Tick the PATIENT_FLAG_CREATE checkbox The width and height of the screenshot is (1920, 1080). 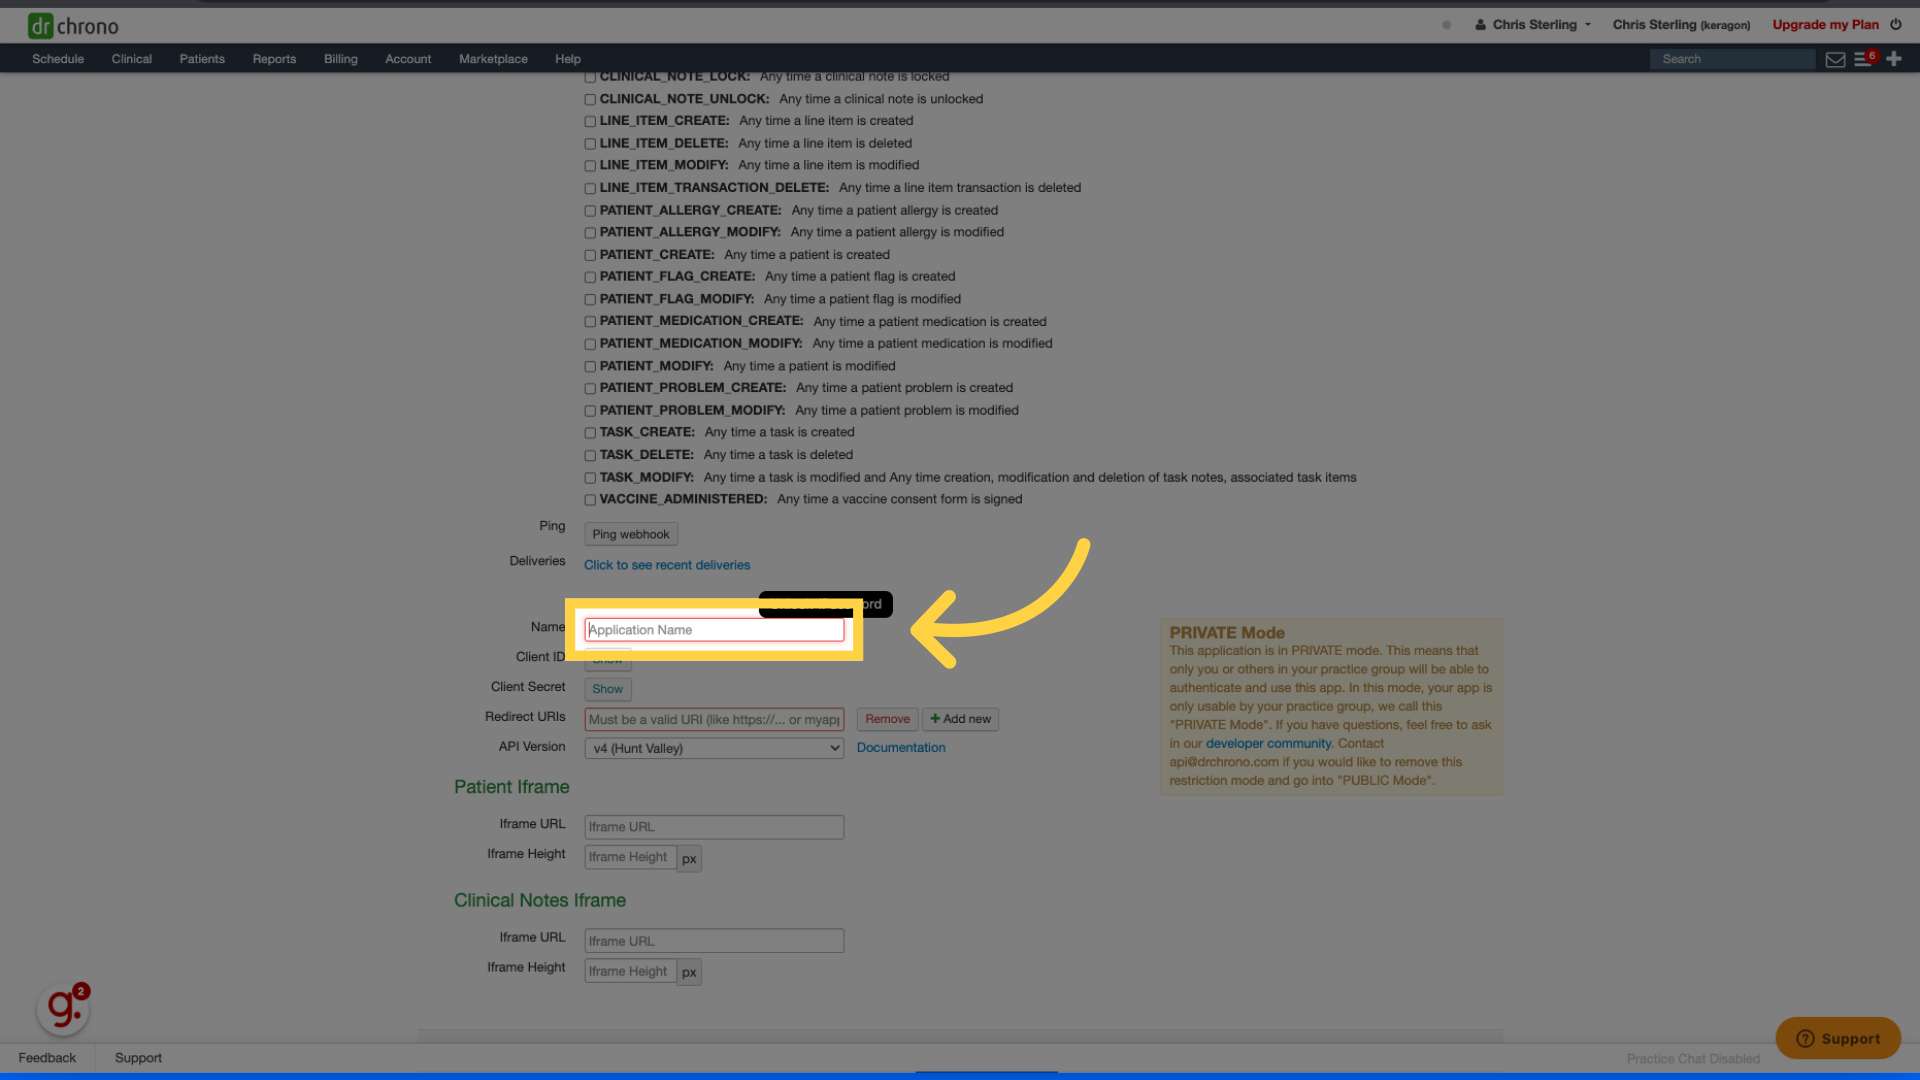[x=590, y=277]
